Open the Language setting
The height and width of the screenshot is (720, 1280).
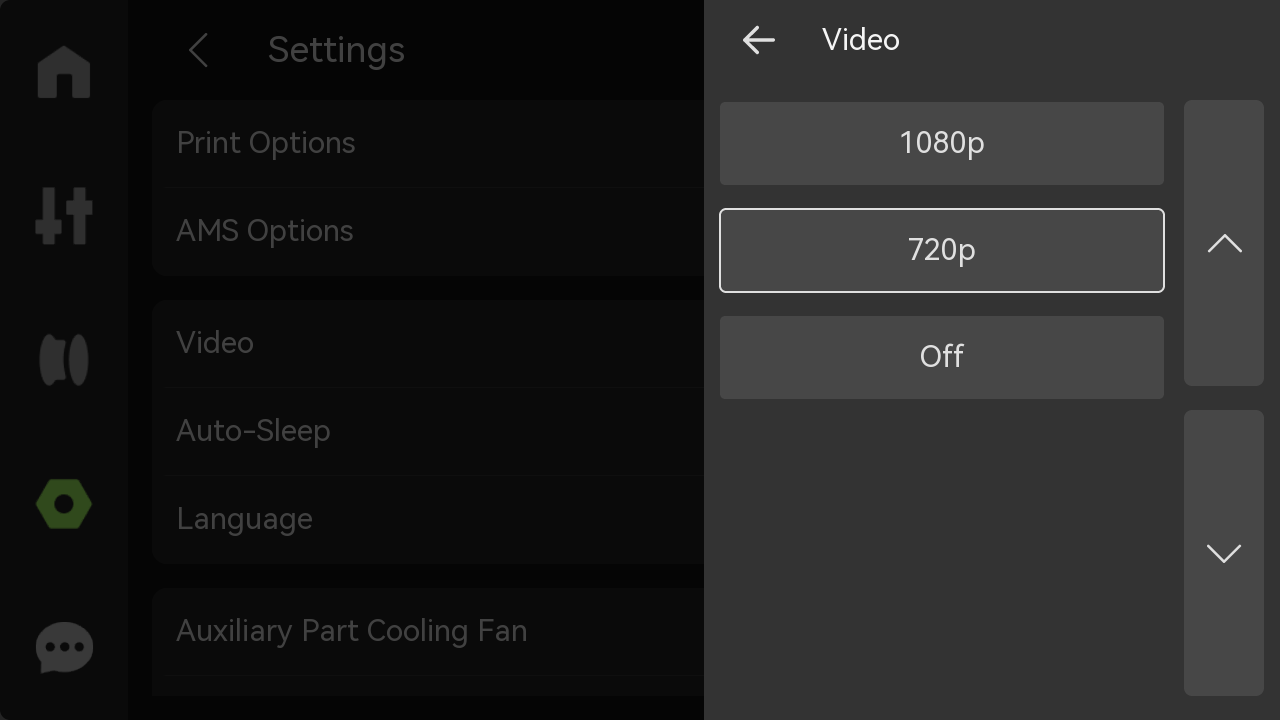coord(428,519)
